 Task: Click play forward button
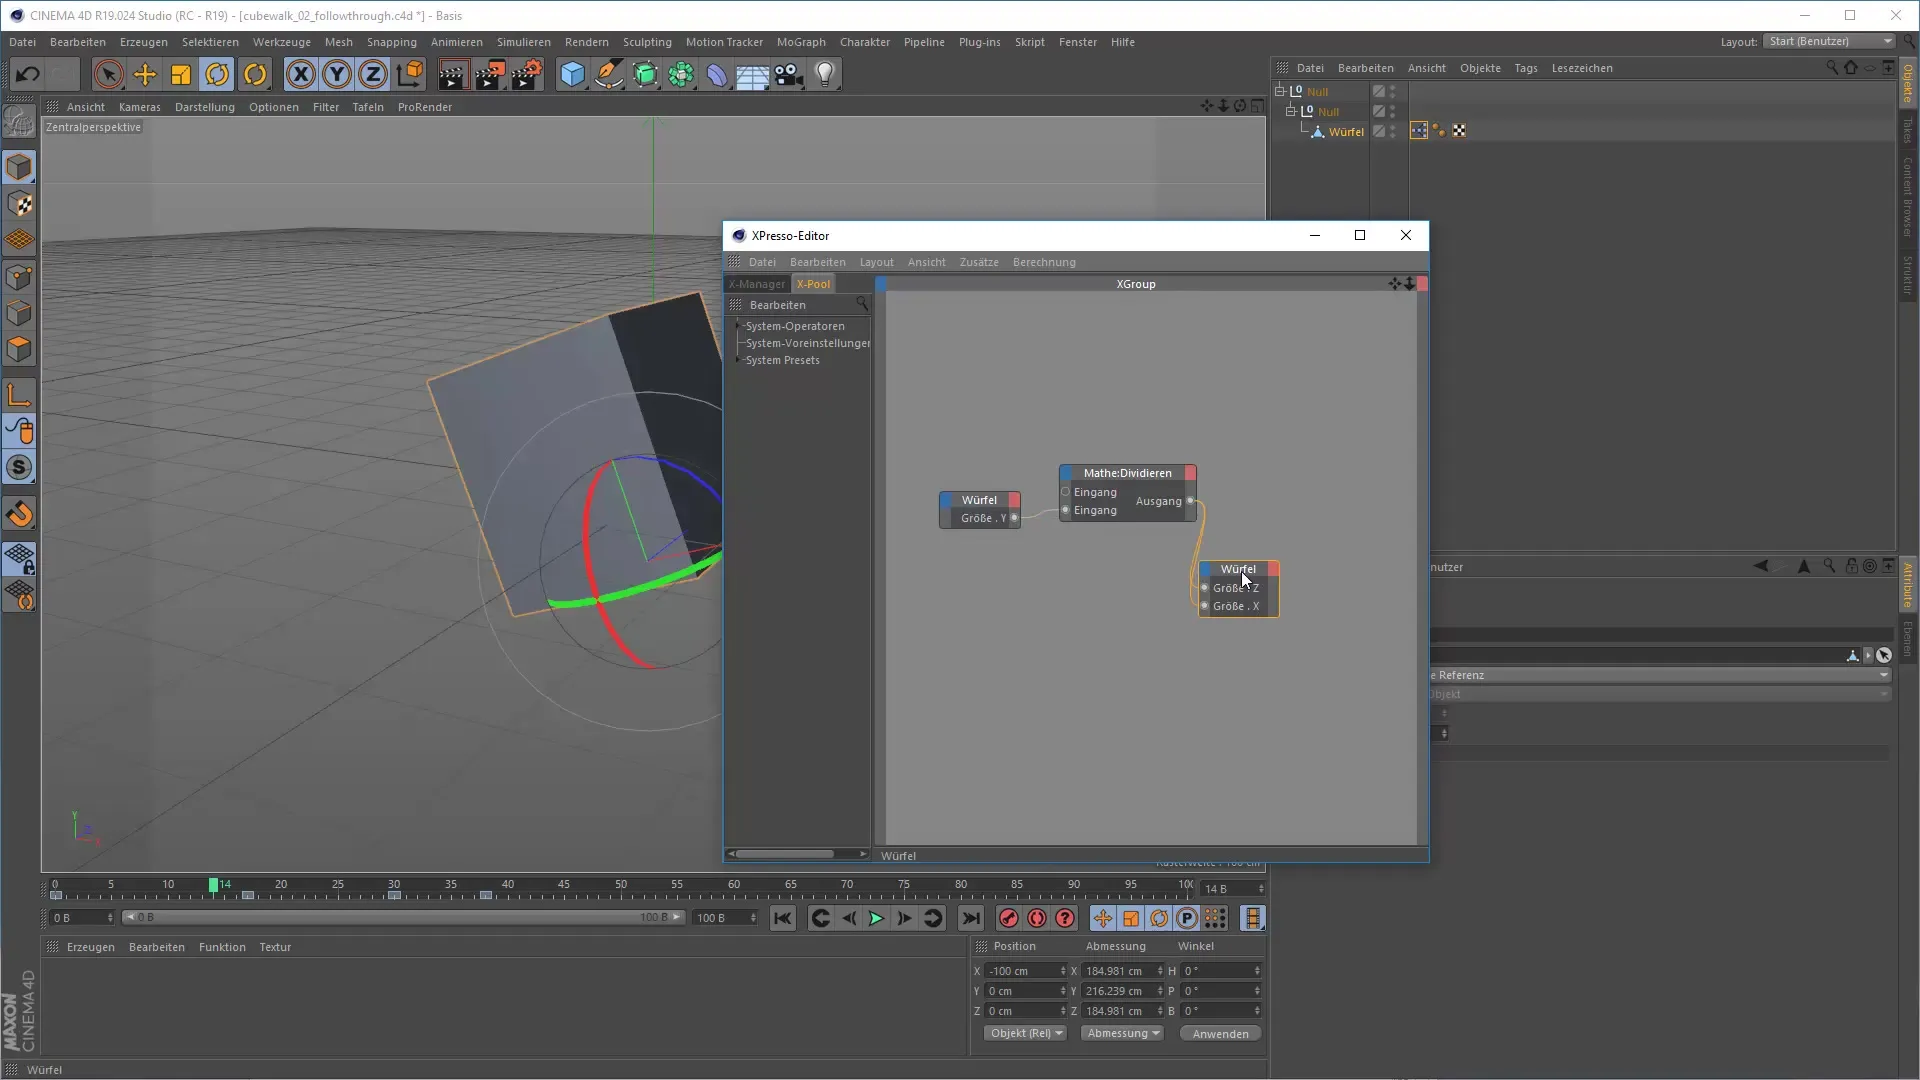pos(876,918)
